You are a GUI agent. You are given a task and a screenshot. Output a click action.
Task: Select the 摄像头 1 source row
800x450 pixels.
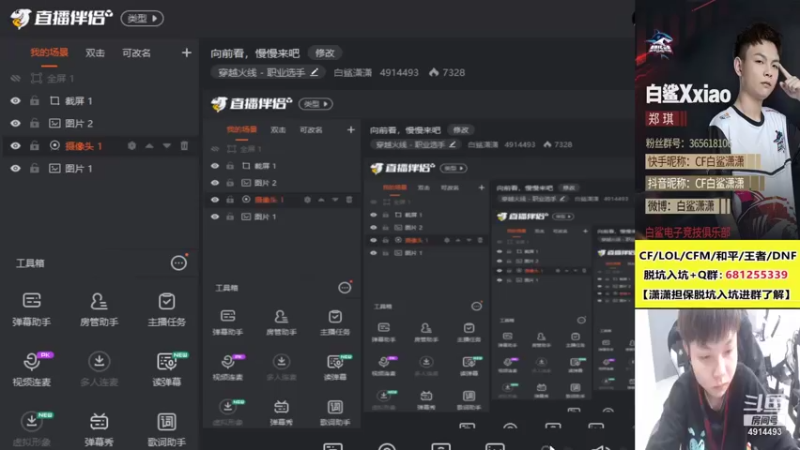pos(99,146)
